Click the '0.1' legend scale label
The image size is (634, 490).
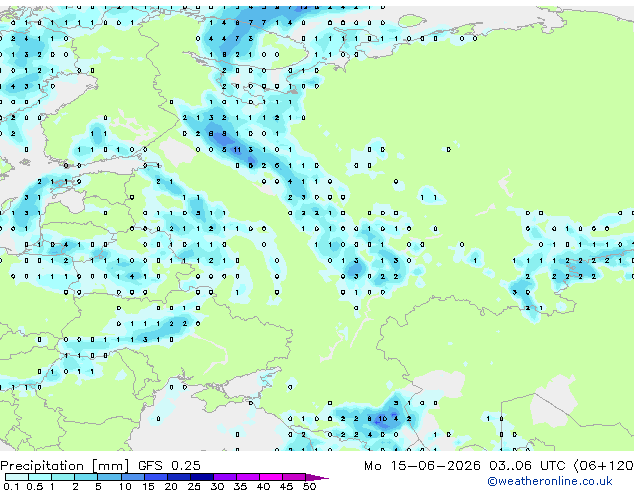[x=11, y=486]
